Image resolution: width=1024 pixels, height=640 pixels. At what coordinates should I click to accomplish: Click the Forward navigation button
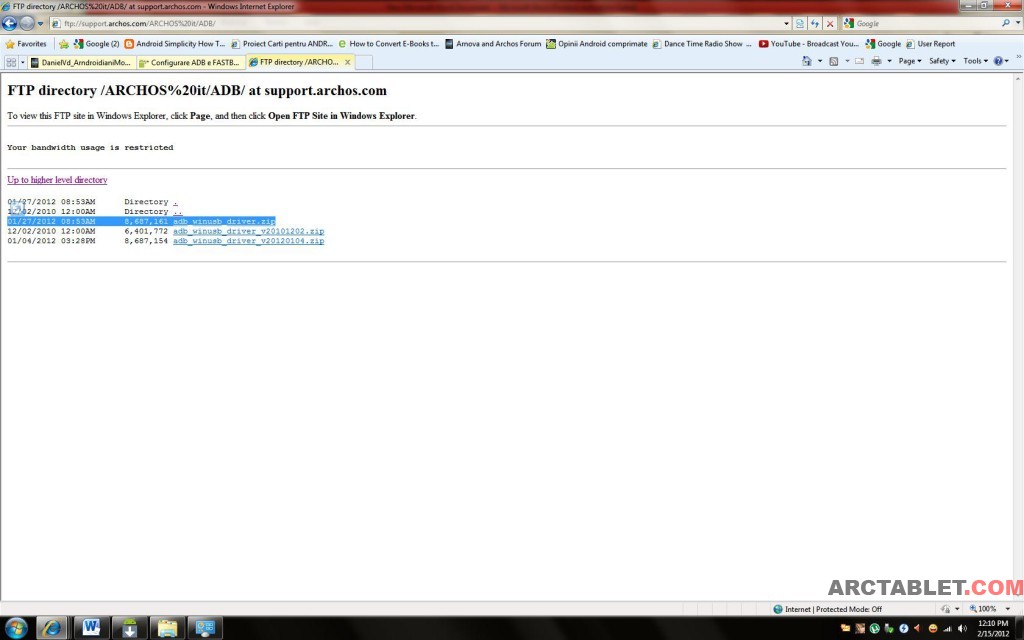[x=26, y=24]
